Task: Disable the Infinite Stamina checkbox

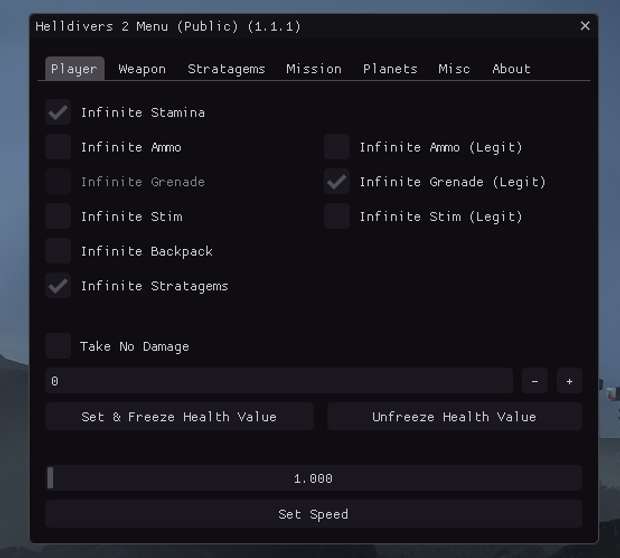Action: 58,113
